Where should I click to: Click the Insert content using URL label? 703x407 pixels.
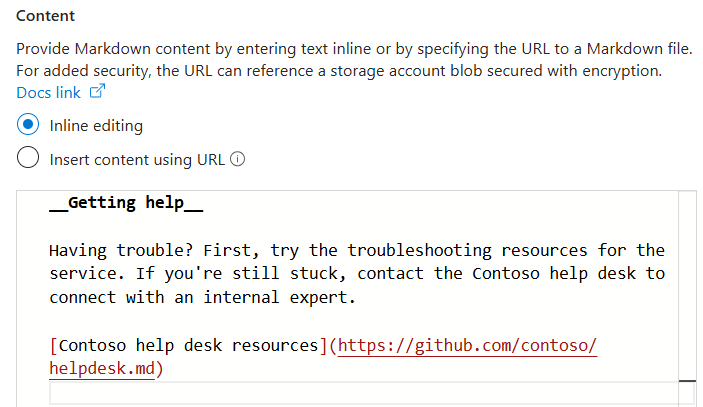pyautogui.click(x=137, y=159)
